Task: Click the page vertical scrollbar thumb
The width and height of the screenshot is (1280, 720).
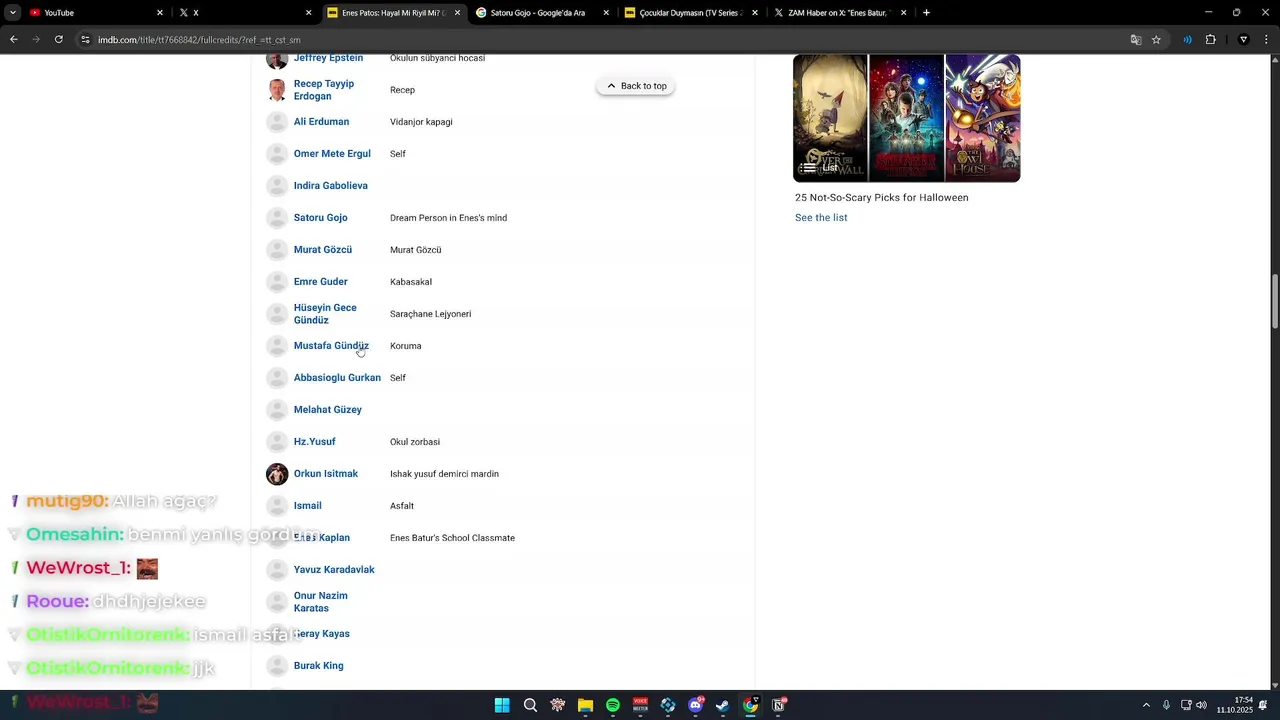Action: coord(1275,299)
